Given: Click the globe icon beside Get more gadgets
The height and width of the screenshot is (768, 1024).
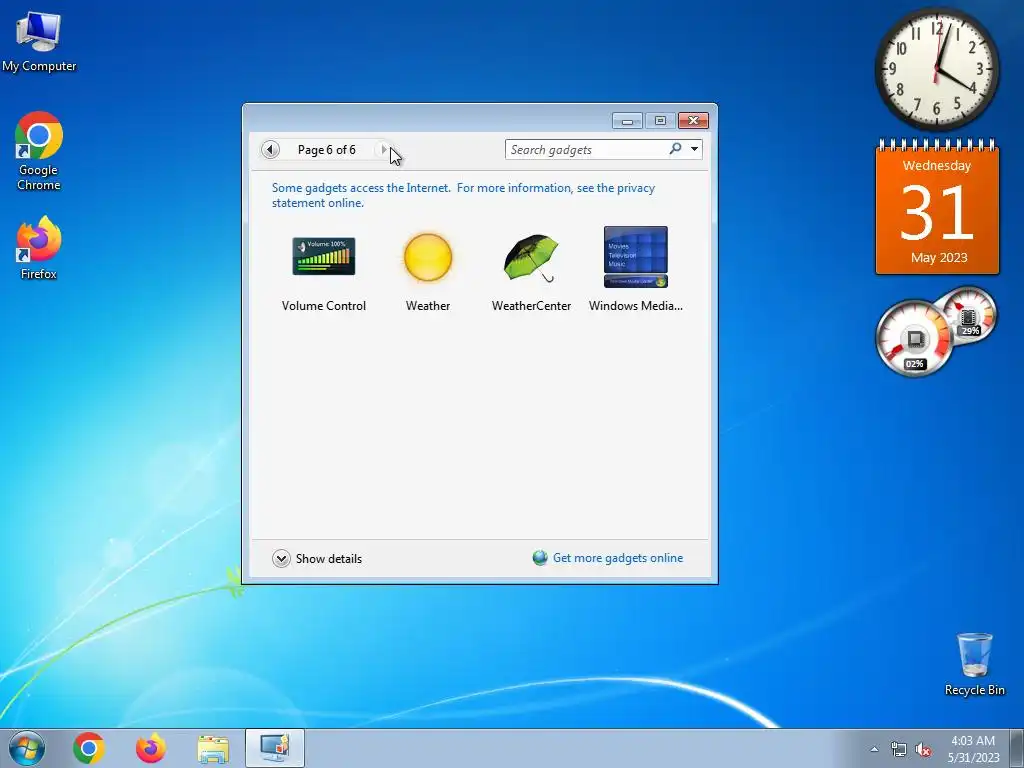Looking at the screenshot, I should pos(540,558).
